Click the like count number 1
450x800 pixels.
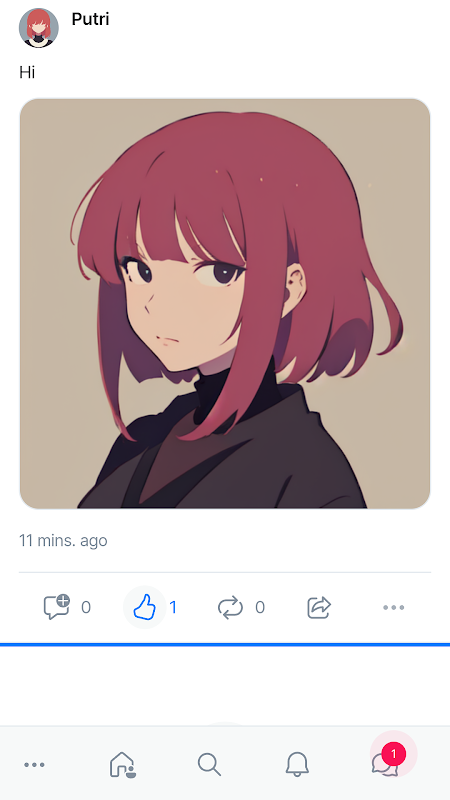click(173, 607)
